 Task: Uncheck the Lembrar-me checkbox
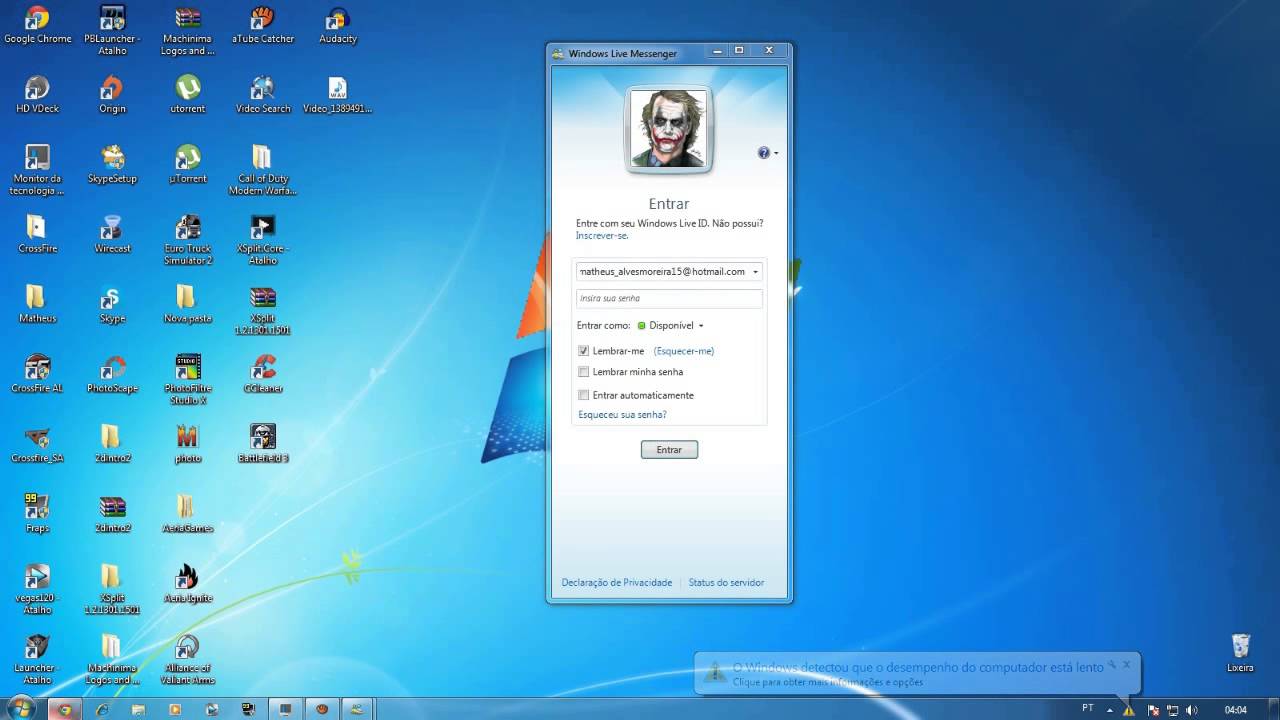coord(584,351)
